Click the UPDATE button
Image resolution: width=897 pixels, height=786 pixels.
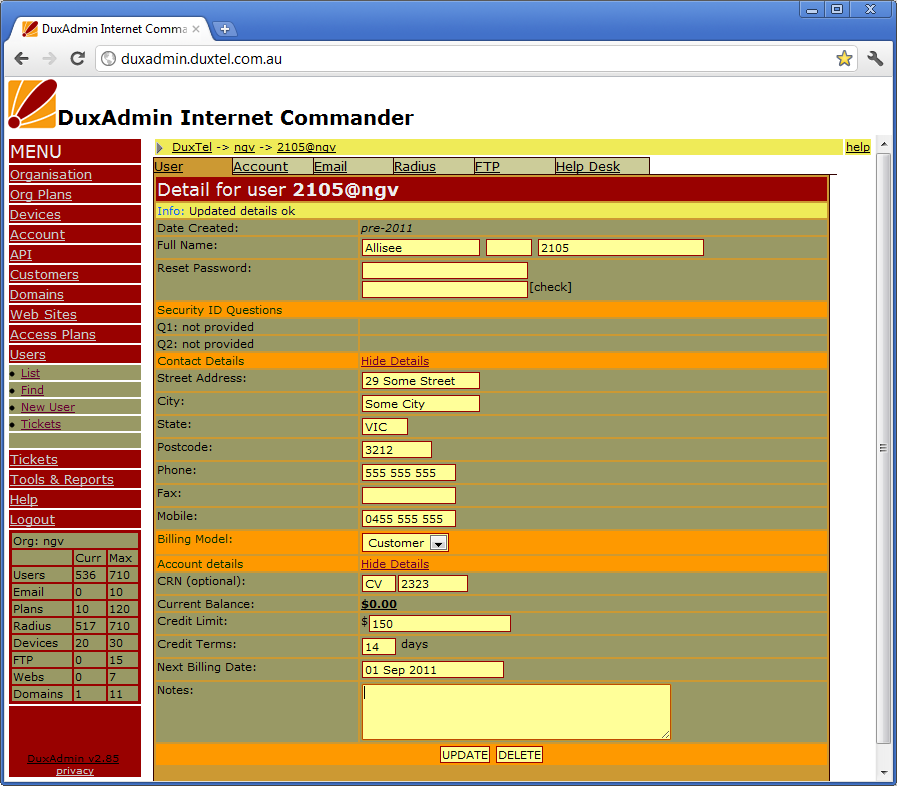tap(465, 755)
